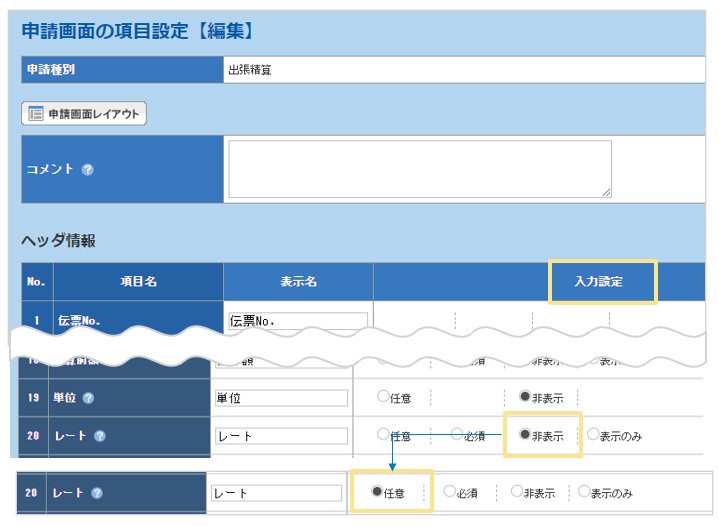This screenshot has width=719, height=527.
Task: Open the 申請画面レイアウト button
Action: click(x=84, y=113)
